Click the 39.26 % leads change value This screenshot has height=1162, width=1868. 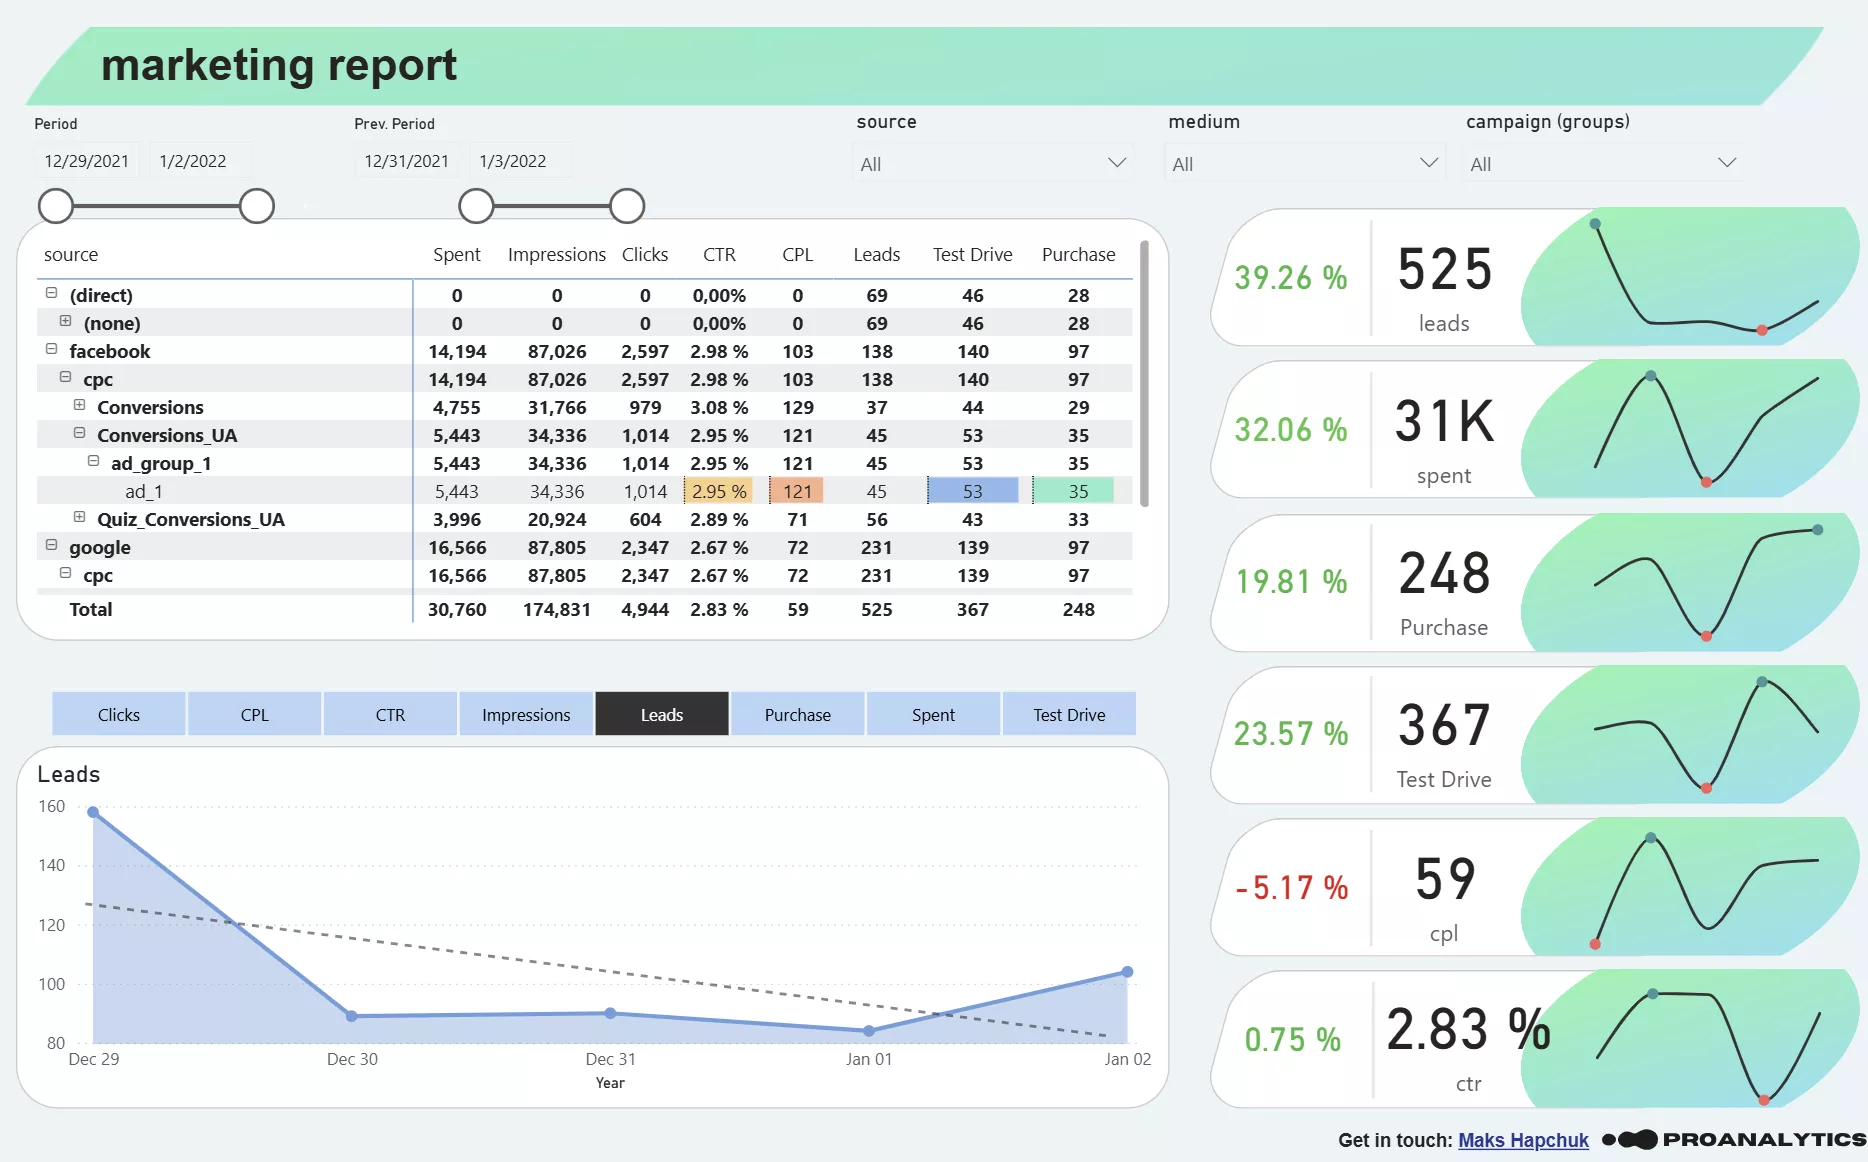point(1291,277)
